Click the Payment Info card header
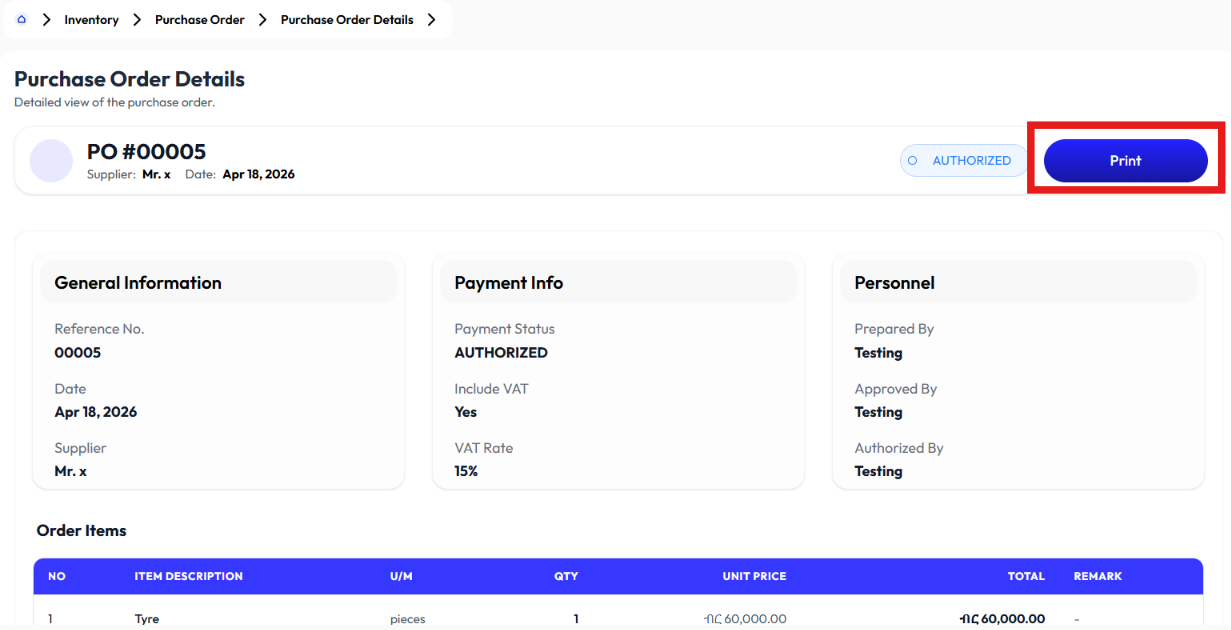The image size is (1231, 630). pyautogui.click(x=619, y=283)
